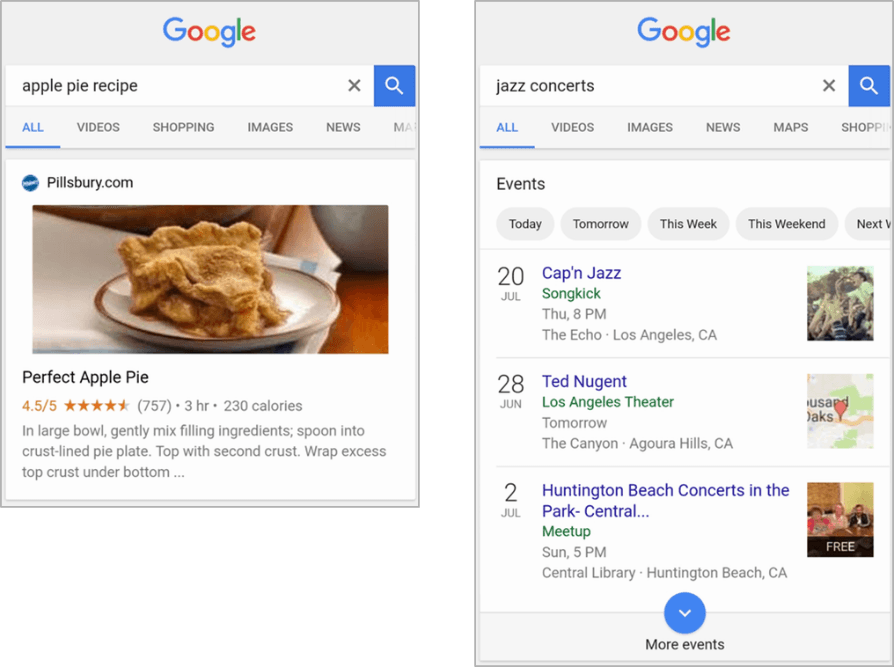Open the NEWS tab for jazz concerts
The width and height of the screenshot is (894, 667).
pos(722,127)
